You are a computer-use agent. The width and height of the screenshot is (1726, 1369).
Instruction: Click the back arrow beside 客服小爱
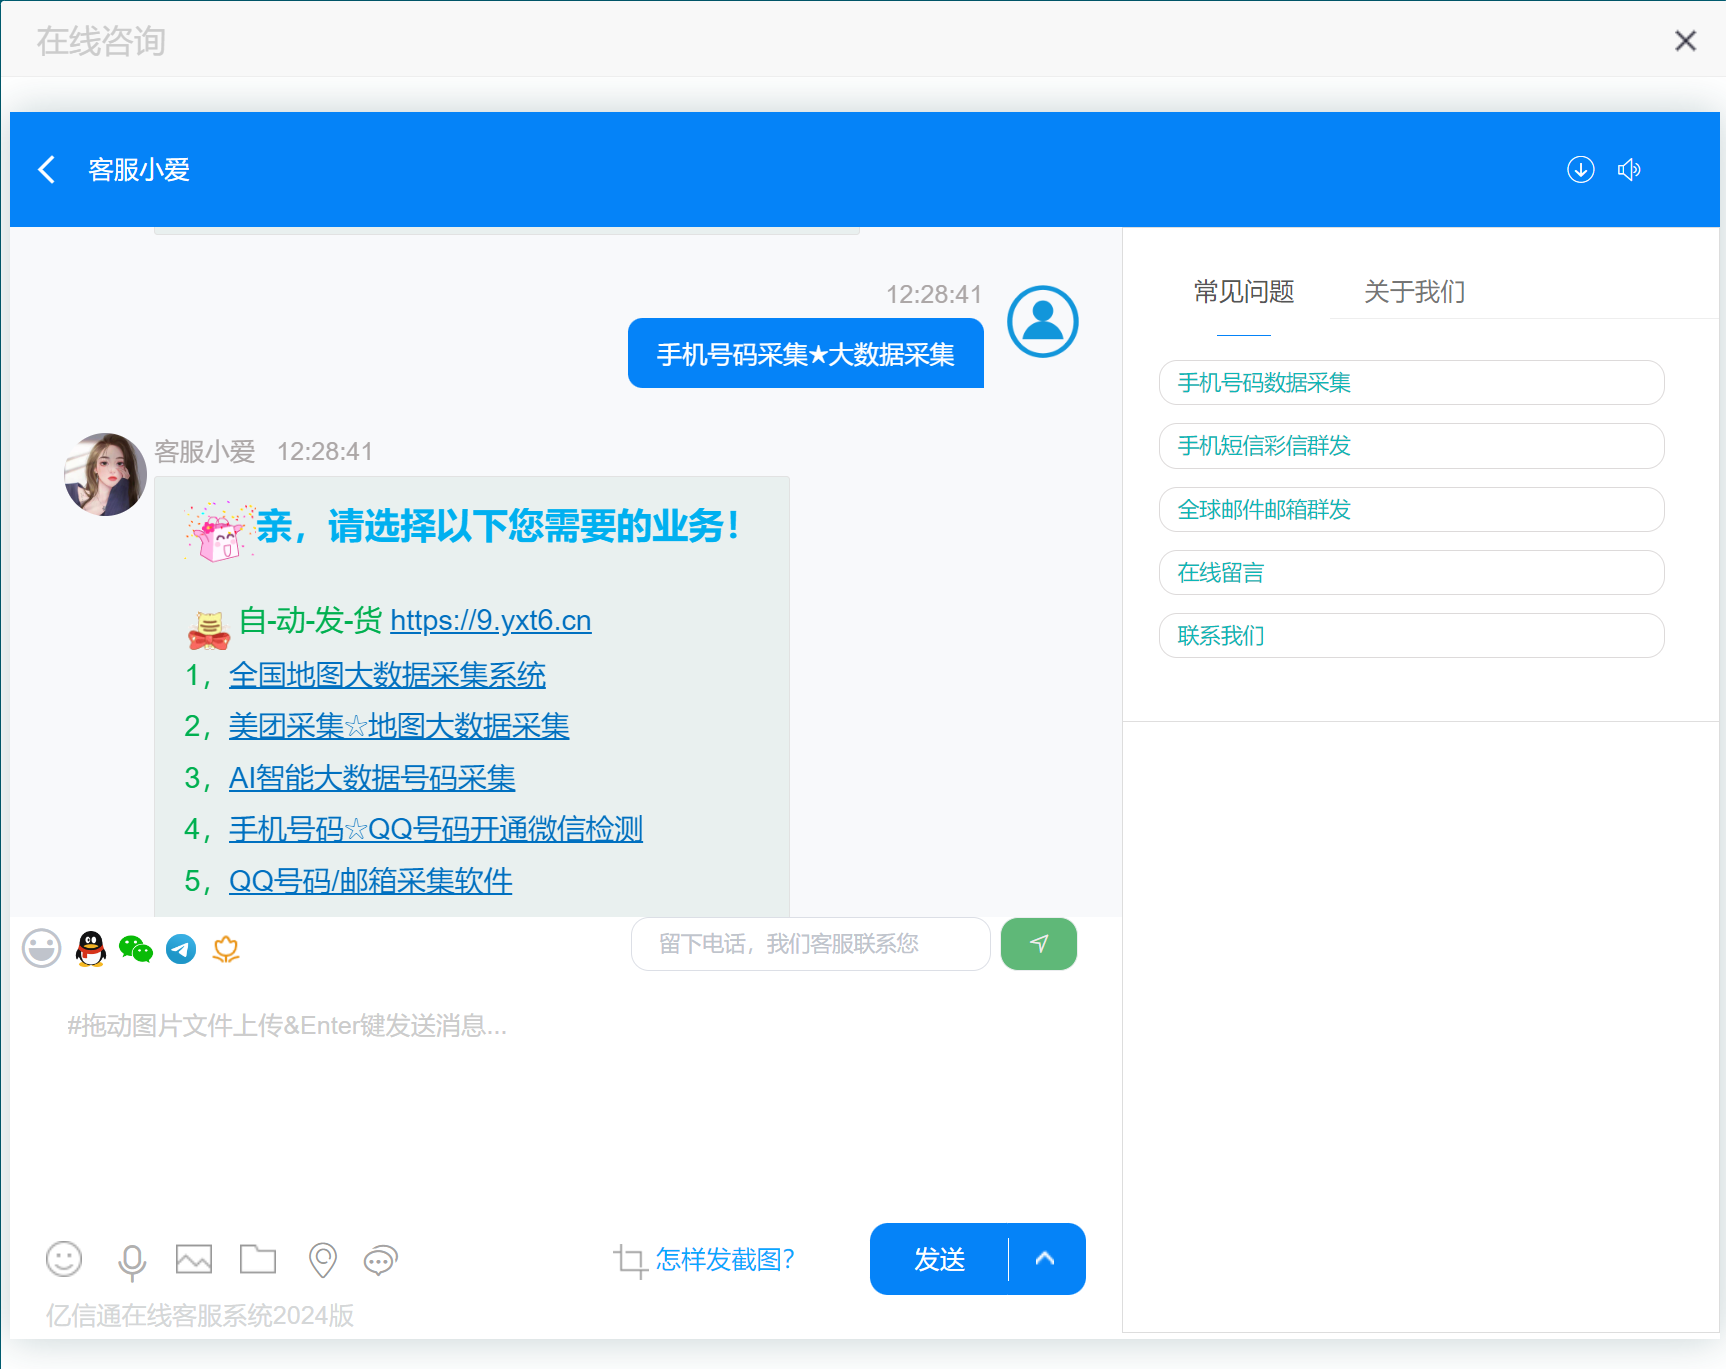click(46, 169)
